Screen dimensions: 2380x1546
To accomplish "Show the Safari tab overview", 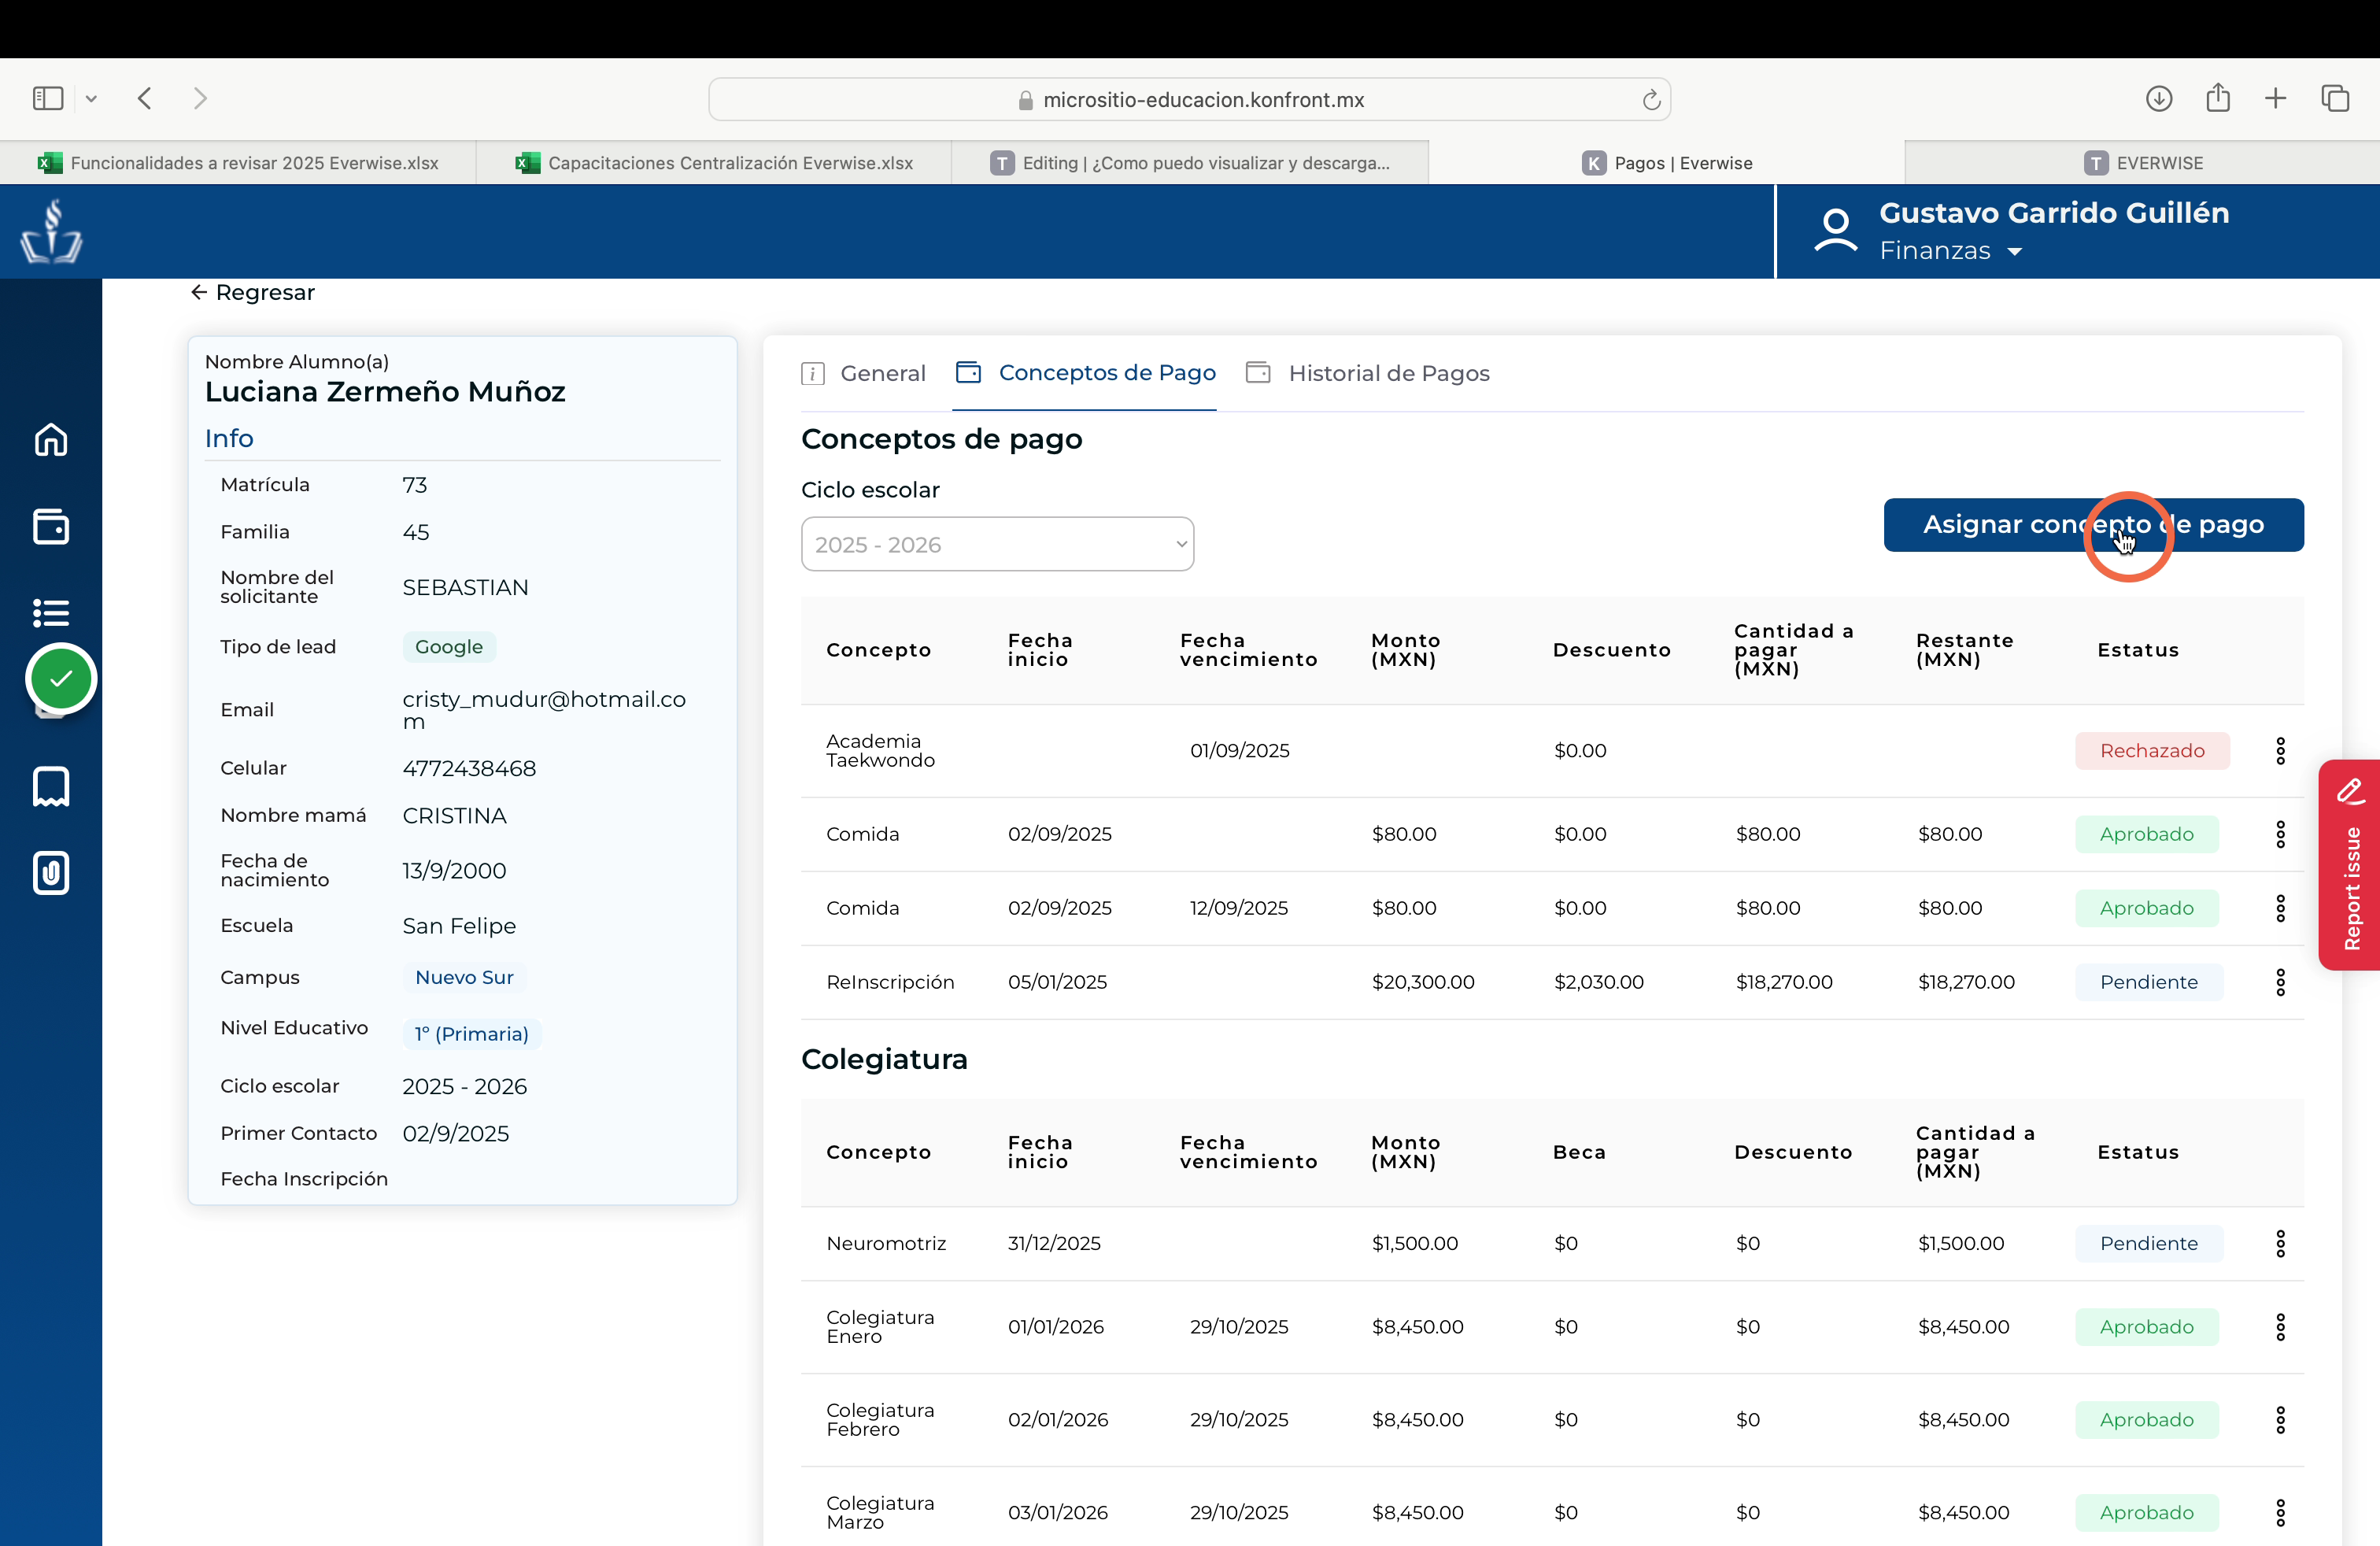I will (2335, 98).
